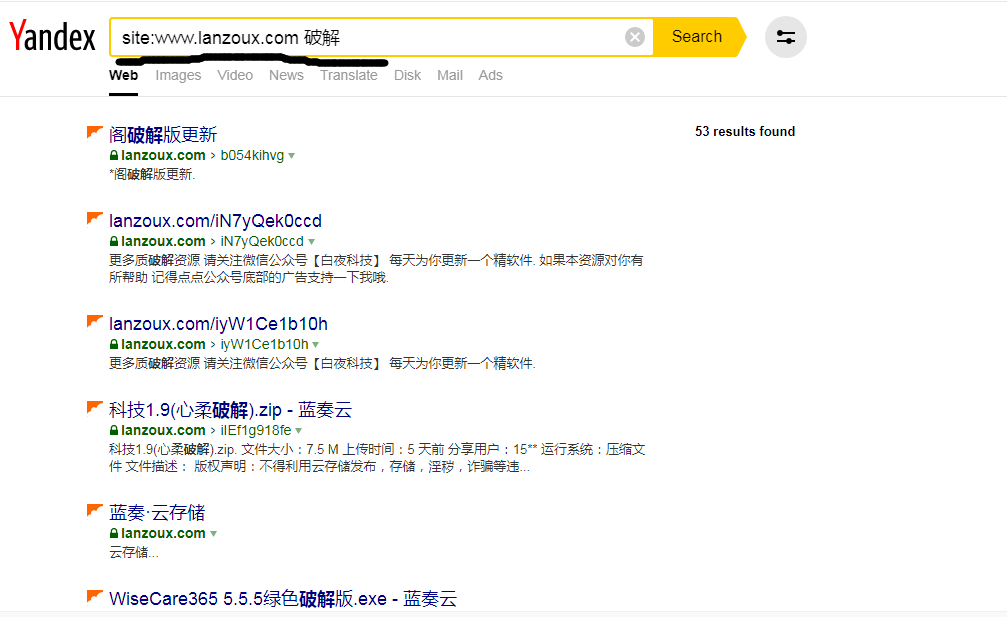Switch to Images tab
Viewport: 1007px width, 617px height.
178,75
